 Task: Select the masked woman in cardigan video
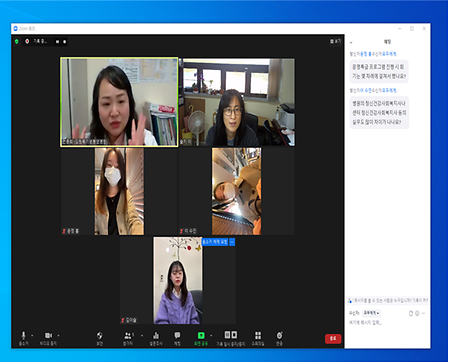(119, 191)
